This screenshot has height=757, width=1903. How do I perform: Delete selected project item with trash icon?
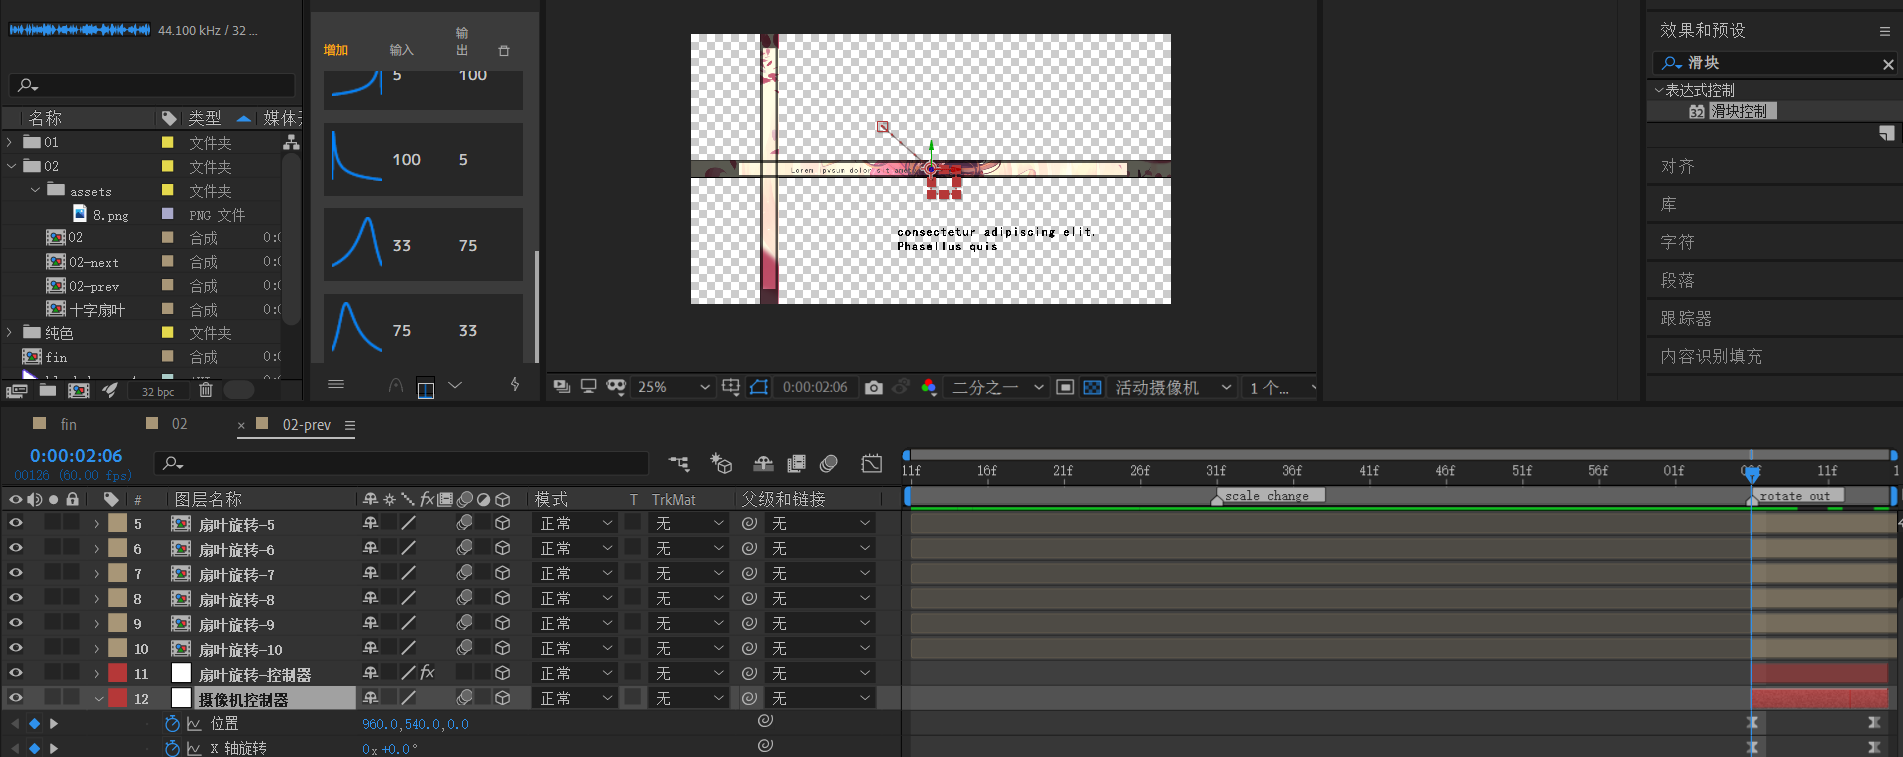[x=205, y=390]
